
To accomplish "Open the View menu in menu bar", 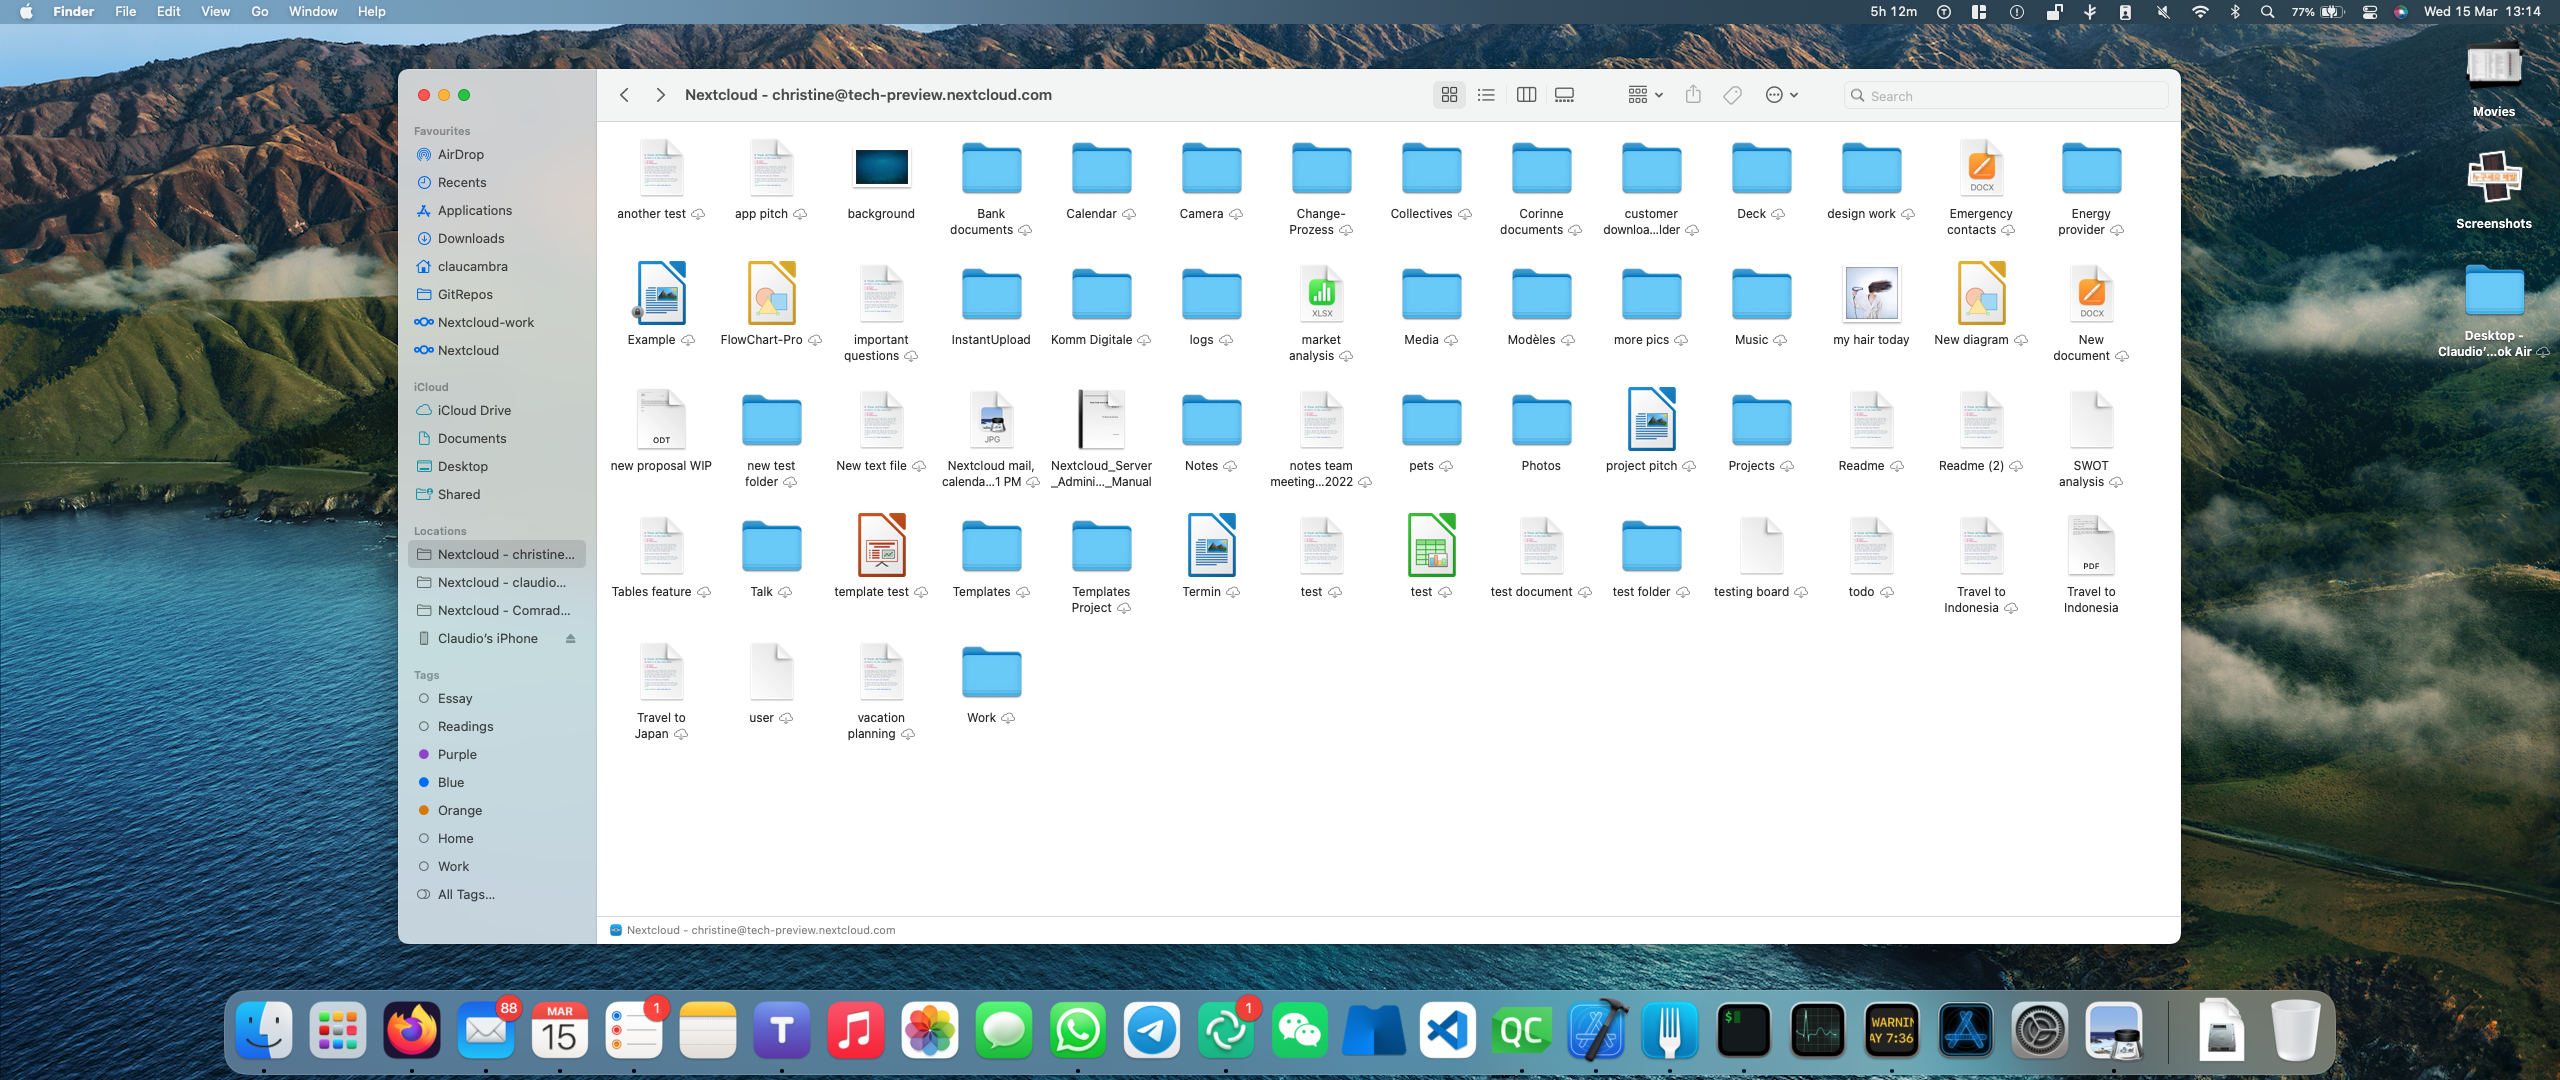I will point(215,12).
